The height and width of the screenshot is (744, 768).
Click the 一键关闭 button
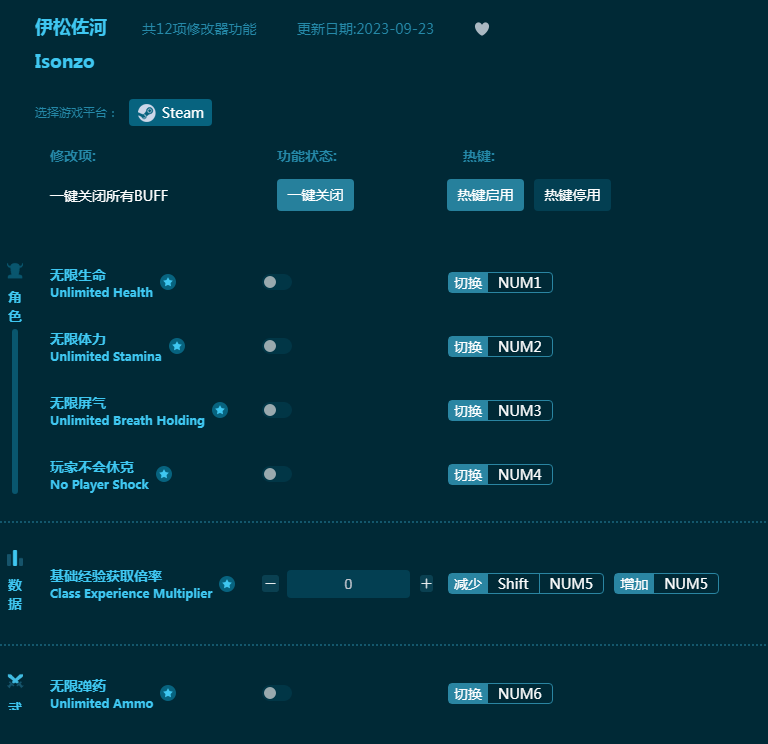click(x=315, y=195)
